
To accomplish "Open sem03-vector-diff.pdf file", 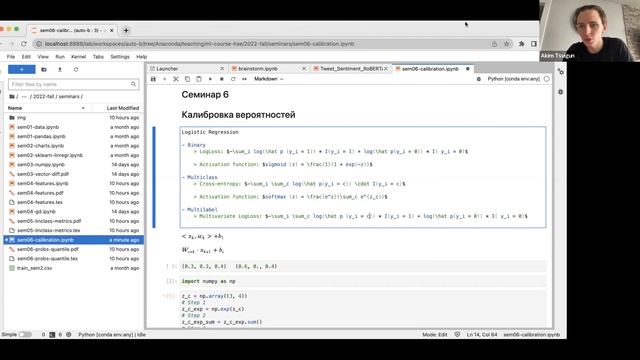I will (73, 174).
